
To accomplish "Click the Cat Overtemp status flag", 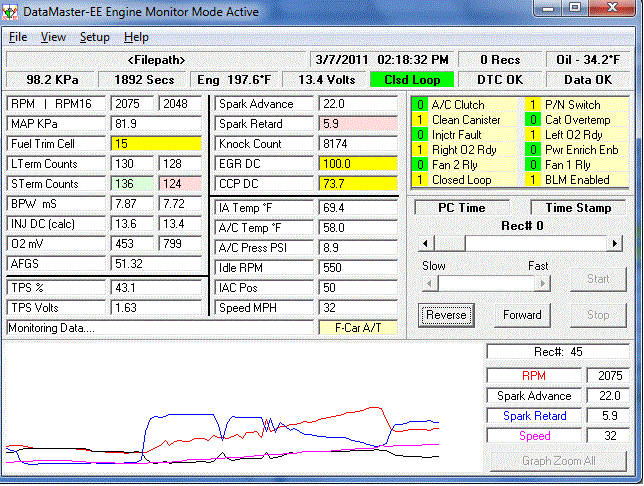I will (x=576, y=120).
